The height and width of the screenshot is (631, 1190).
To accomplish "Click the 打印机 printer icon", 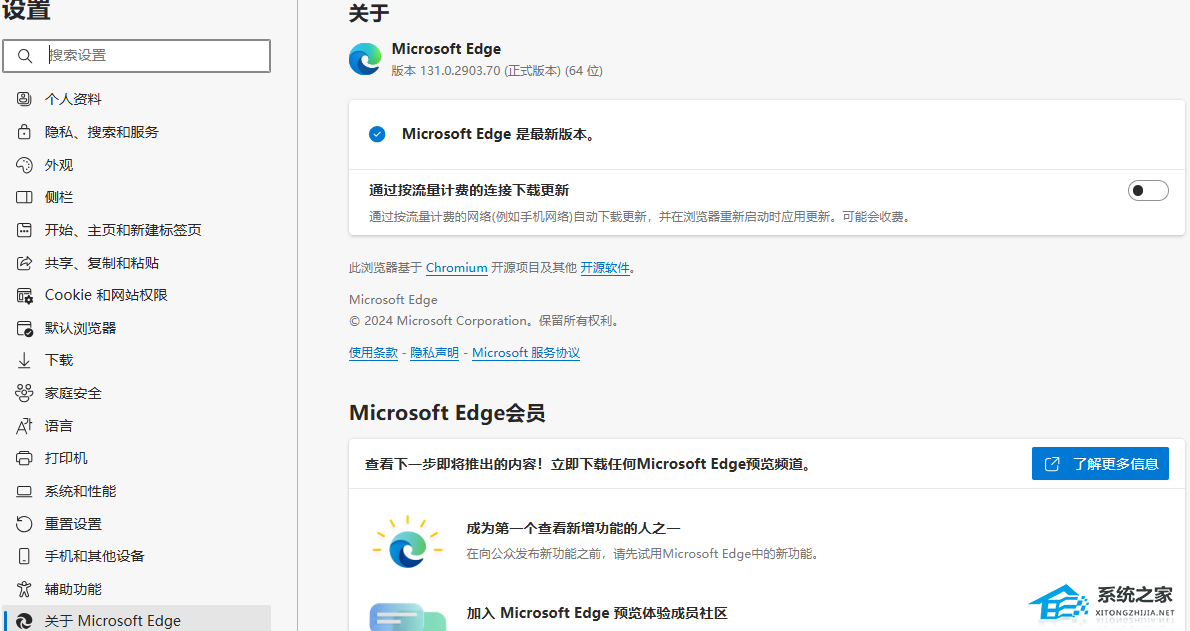I will tap(24, 459).
